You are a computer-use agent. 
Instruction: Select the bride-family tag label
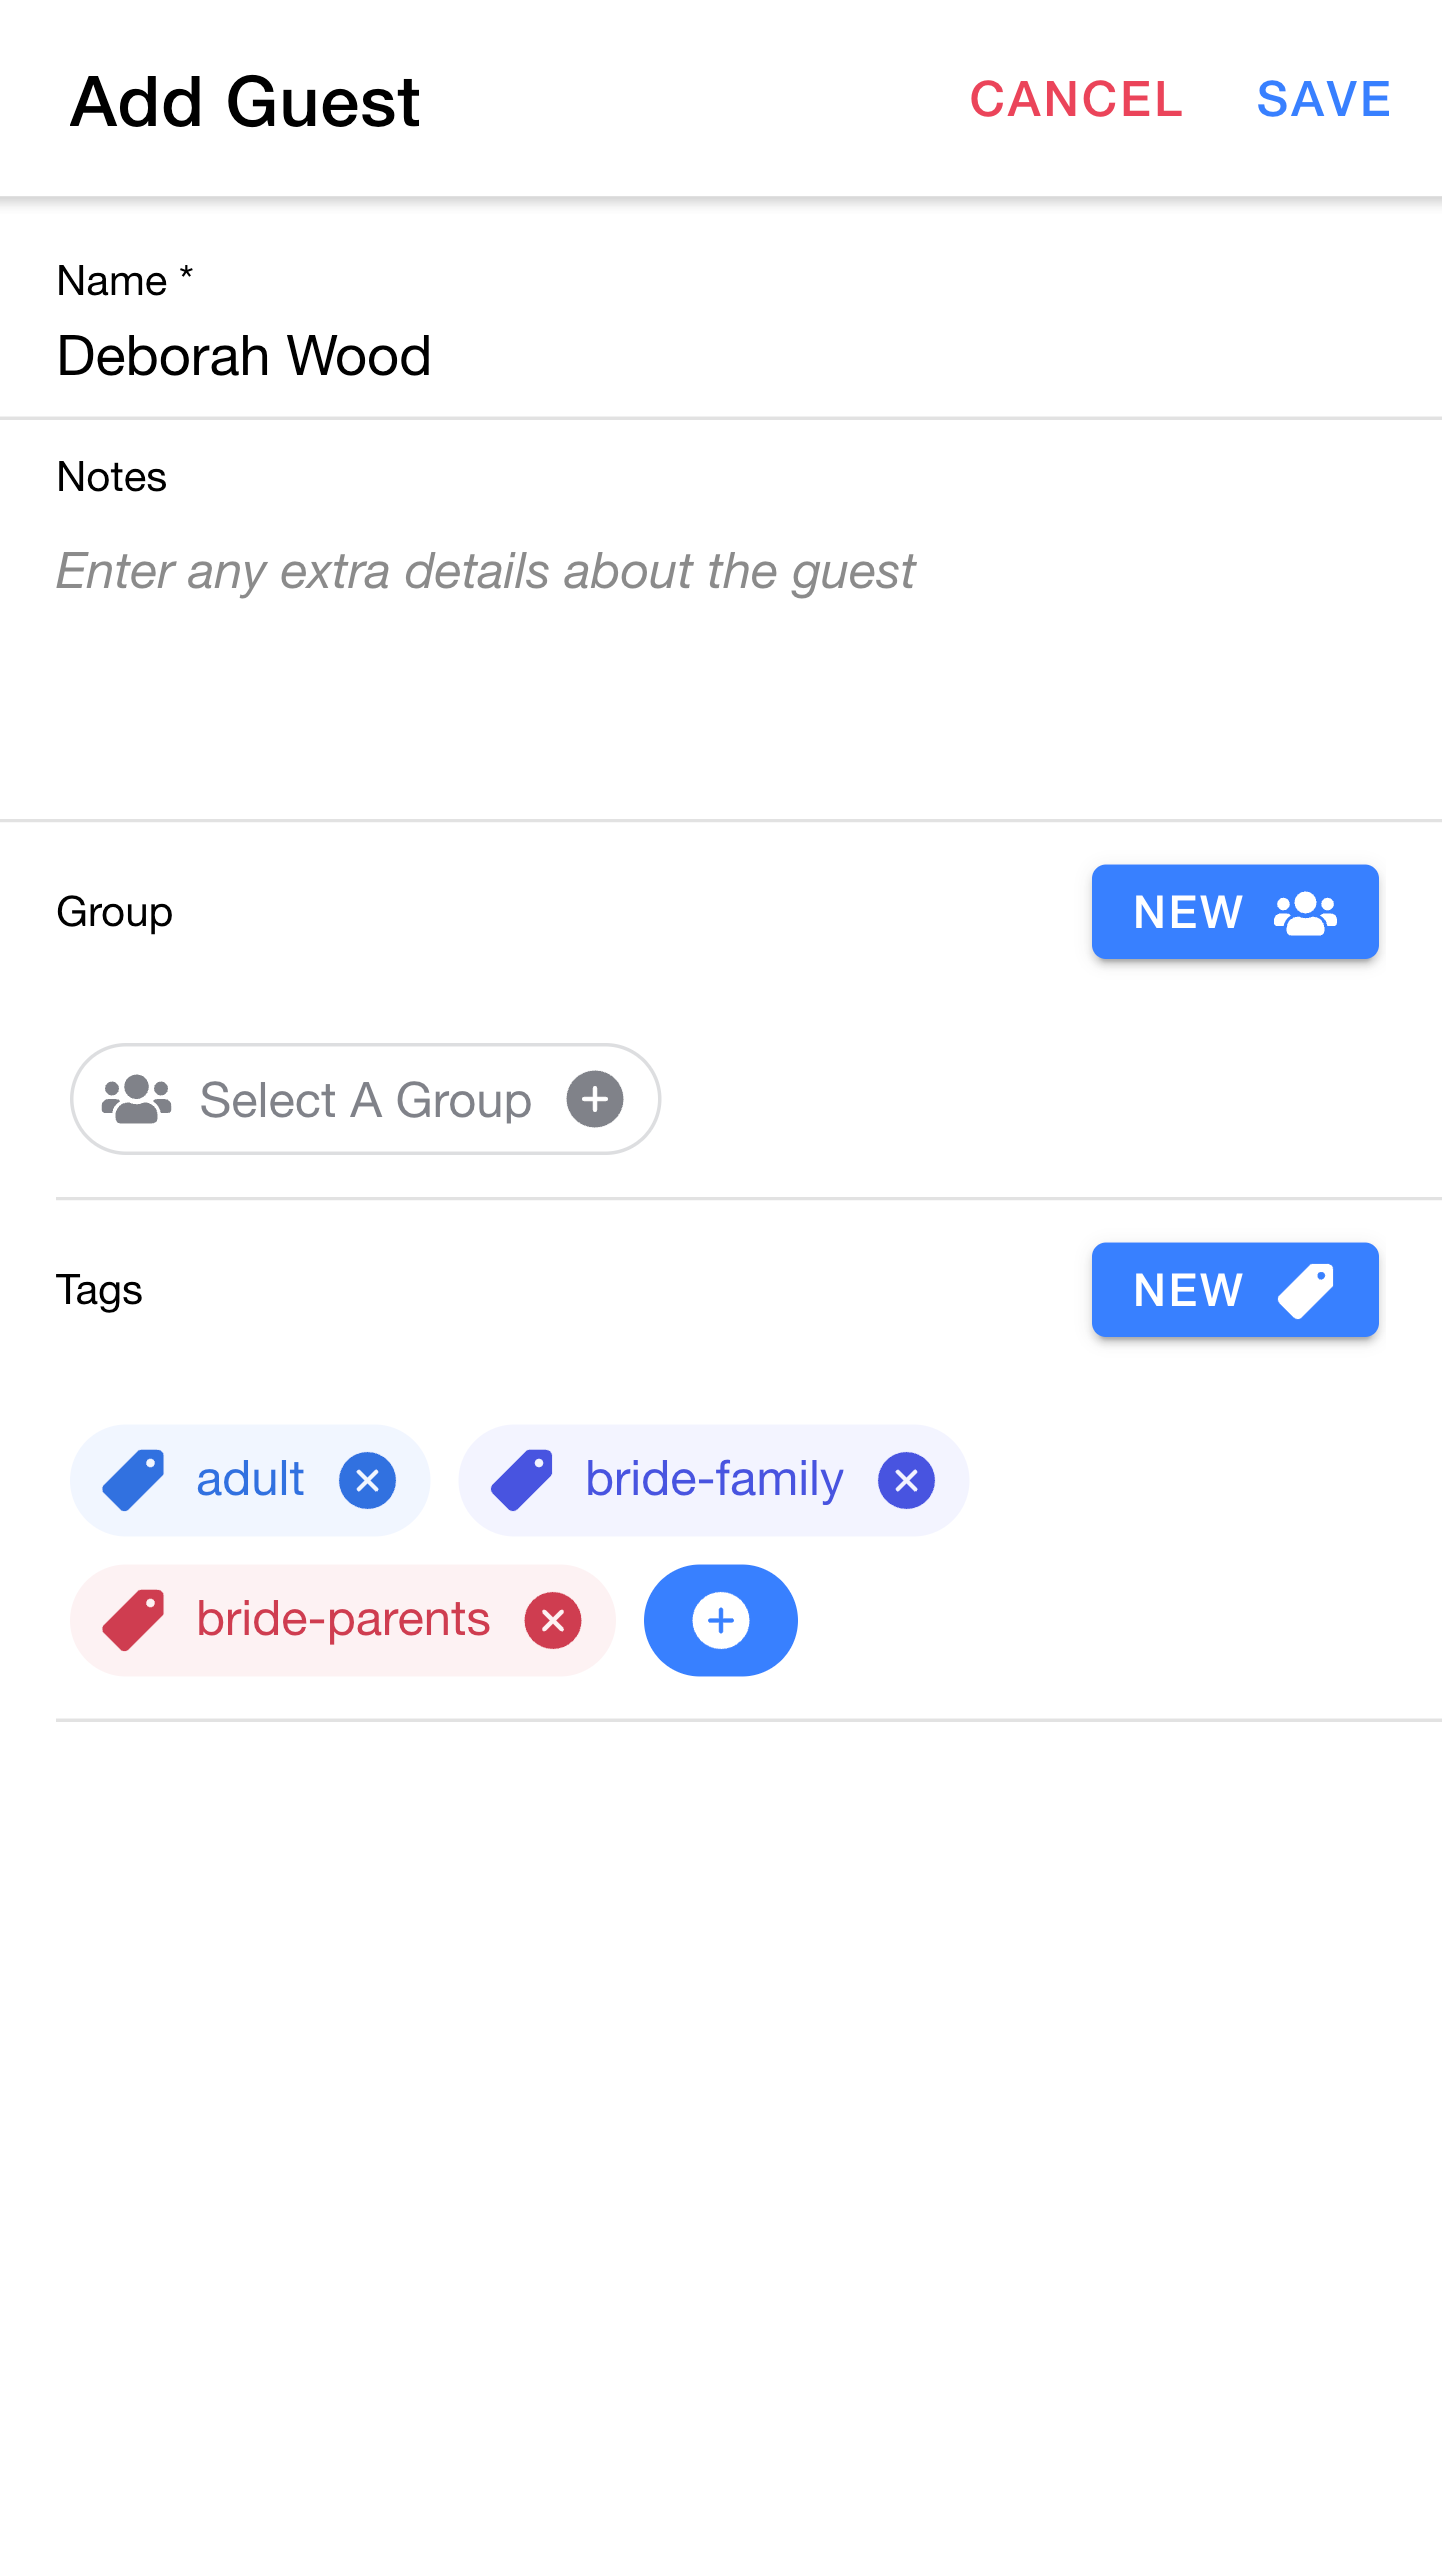[x=714, y=1480]
